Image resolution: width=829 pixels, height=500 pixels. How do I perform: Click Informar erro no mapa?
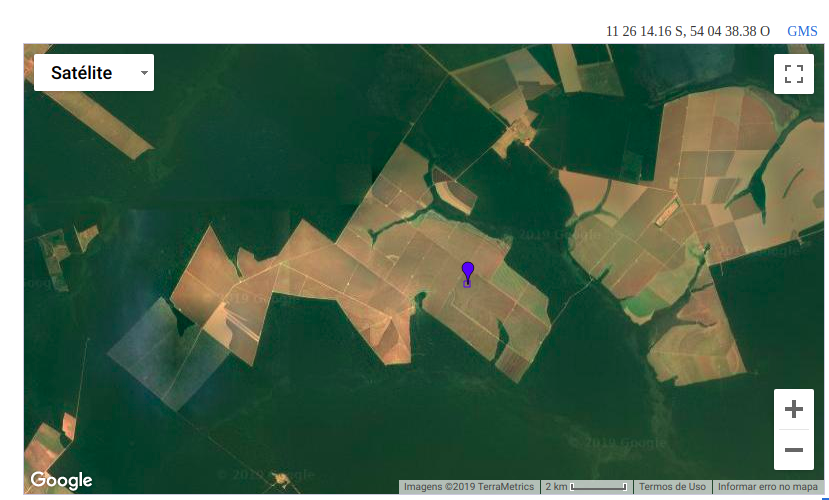(x=767, y=487)
